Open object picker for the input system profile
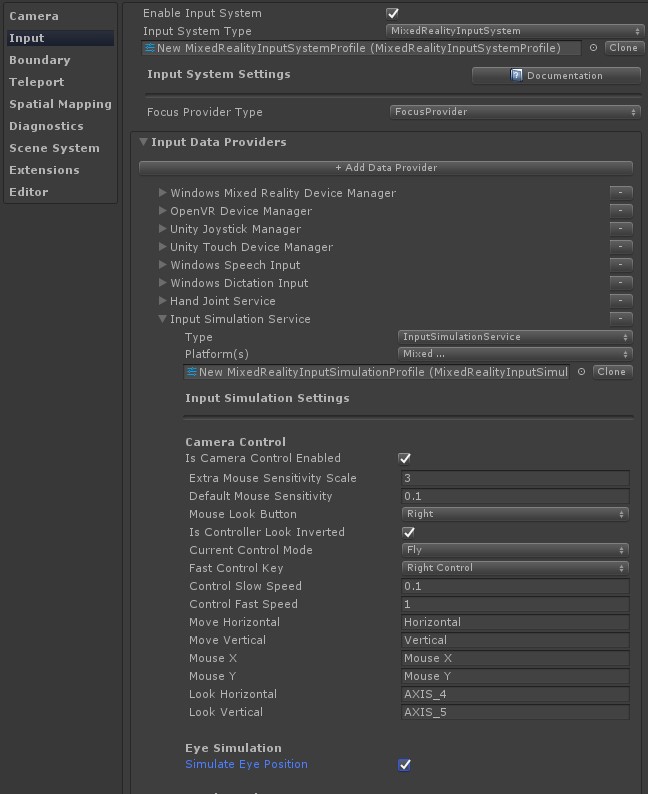The image size is (648, 794). point(593,48)
